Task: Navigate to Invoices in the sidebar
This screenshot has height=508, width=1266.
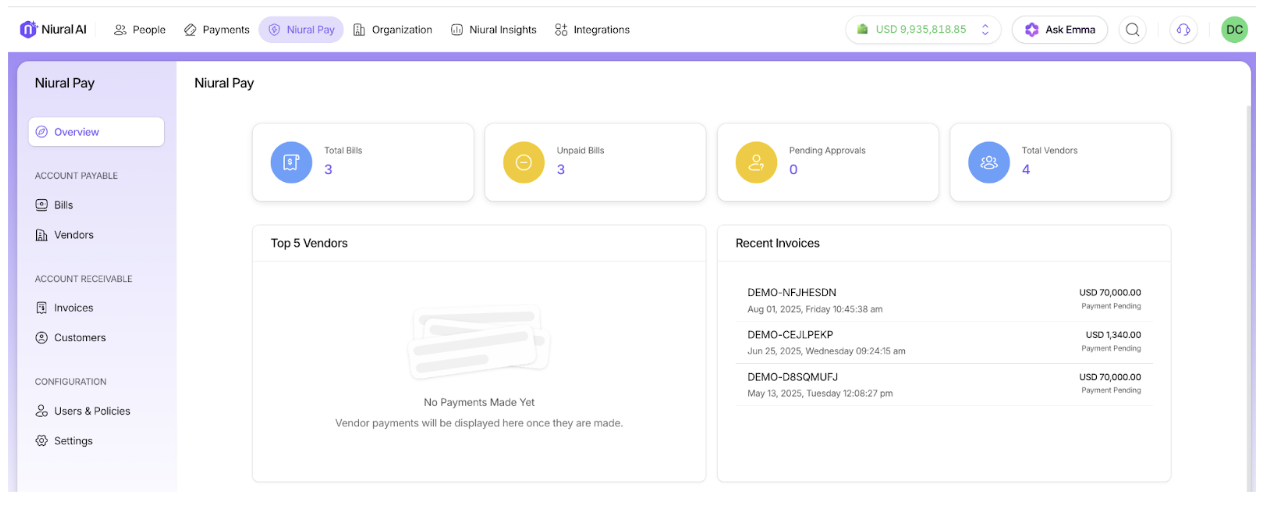Action: pos(73,308)
